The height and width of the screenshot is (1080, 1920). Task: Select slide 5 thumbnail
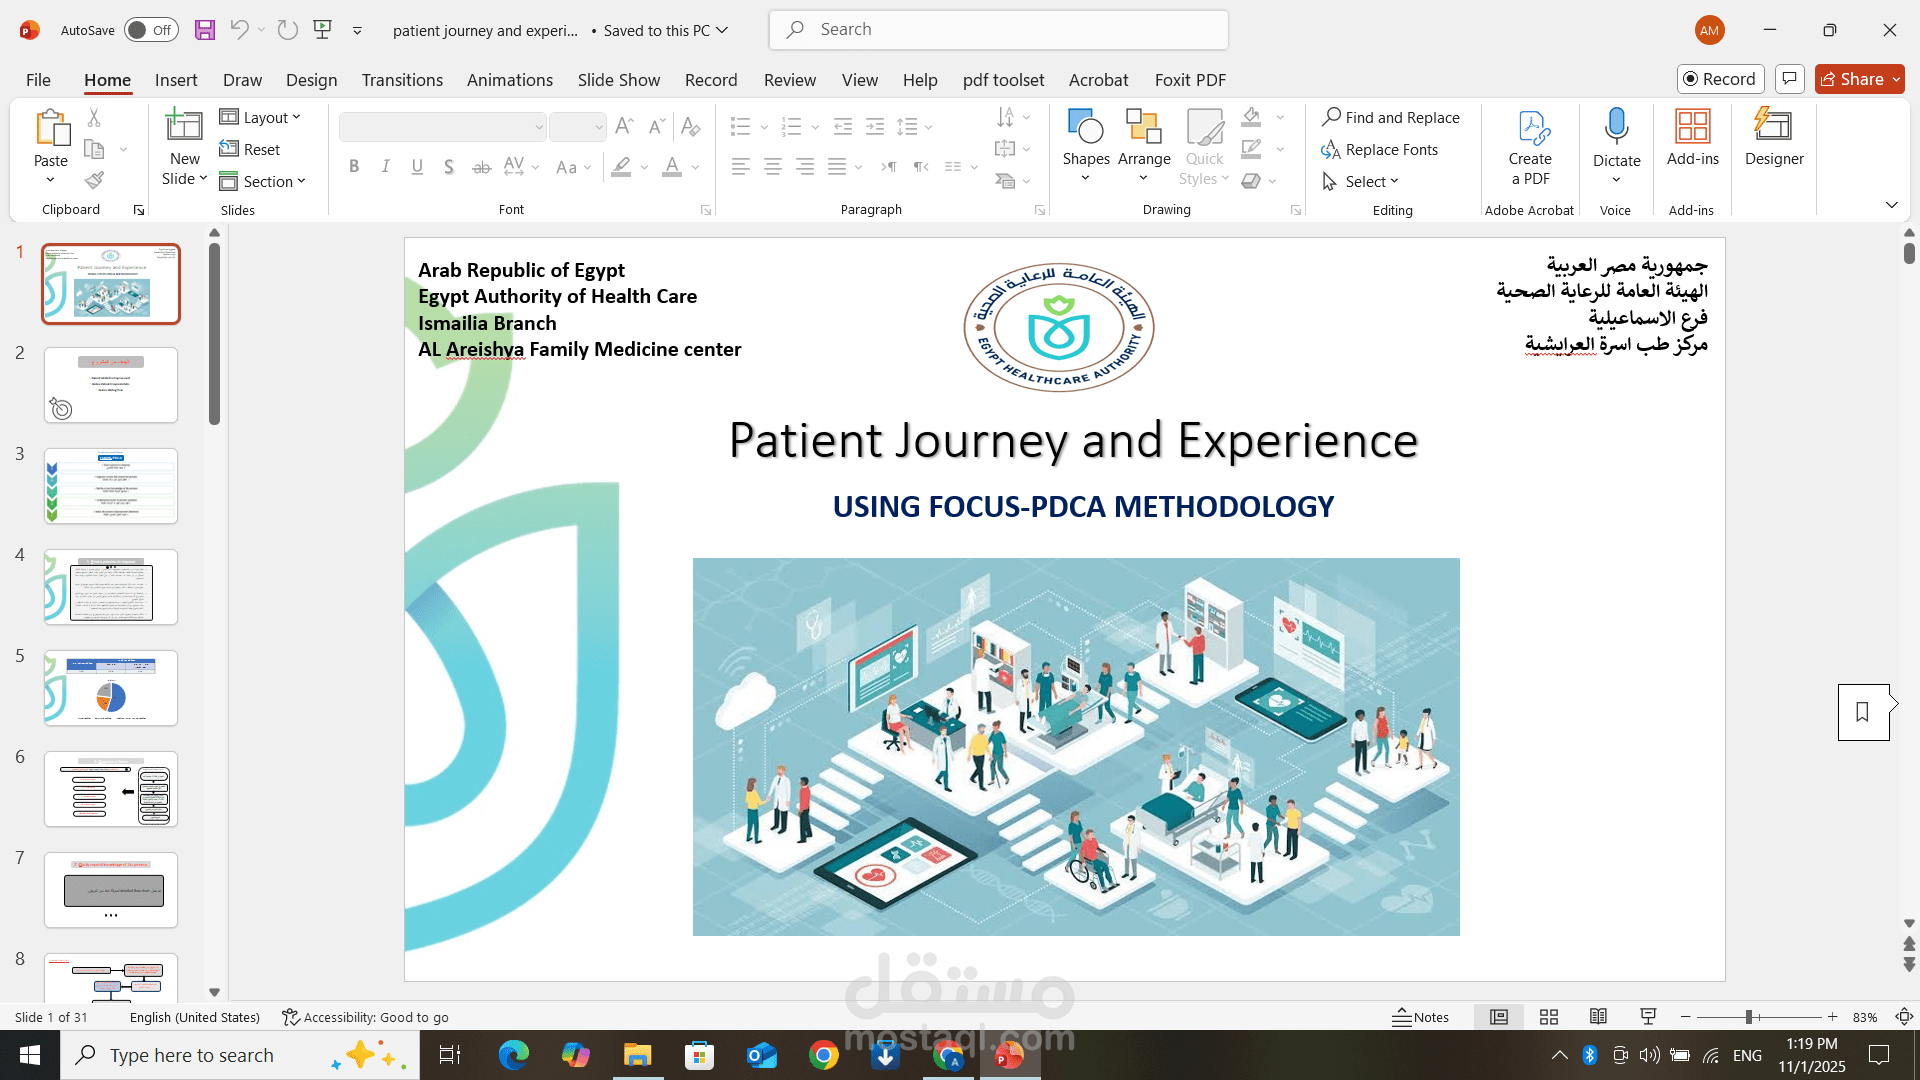[111, 688]
